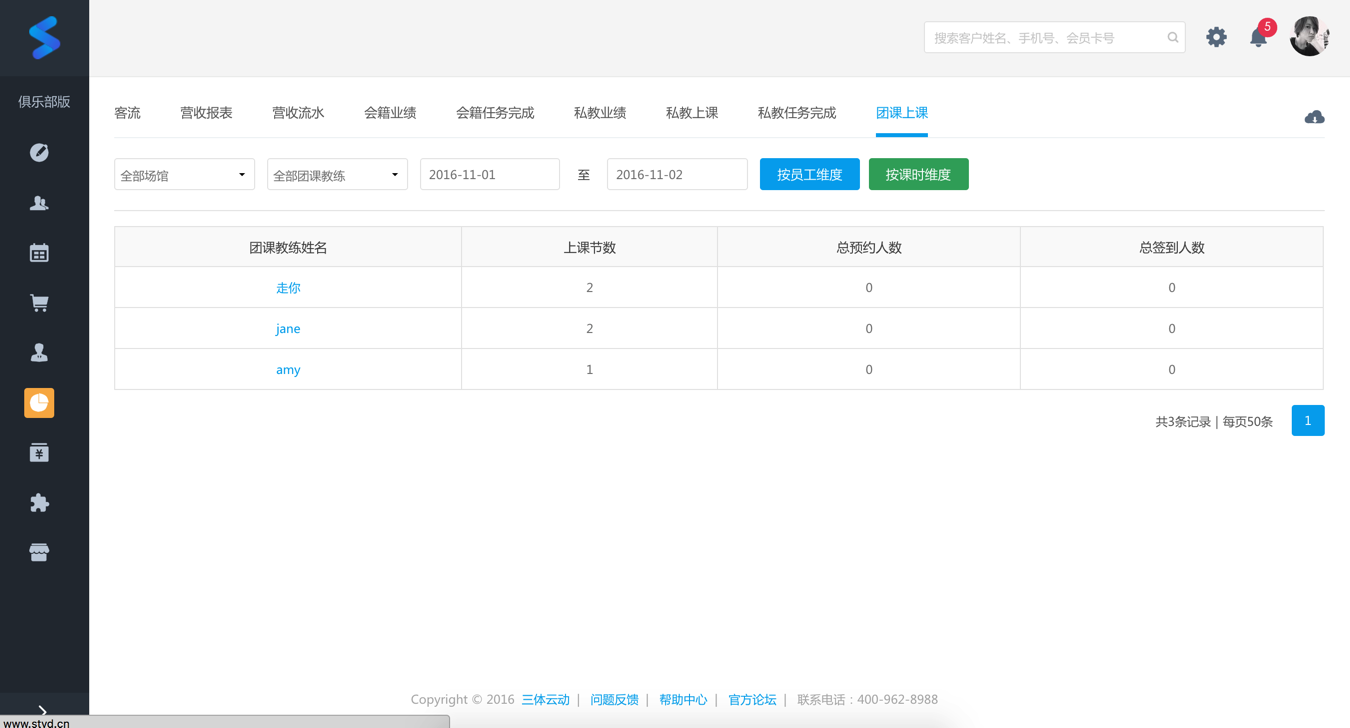Open settings gear icon
This screenshot has height=728, width=1350.
click(x=1216, y=38)
